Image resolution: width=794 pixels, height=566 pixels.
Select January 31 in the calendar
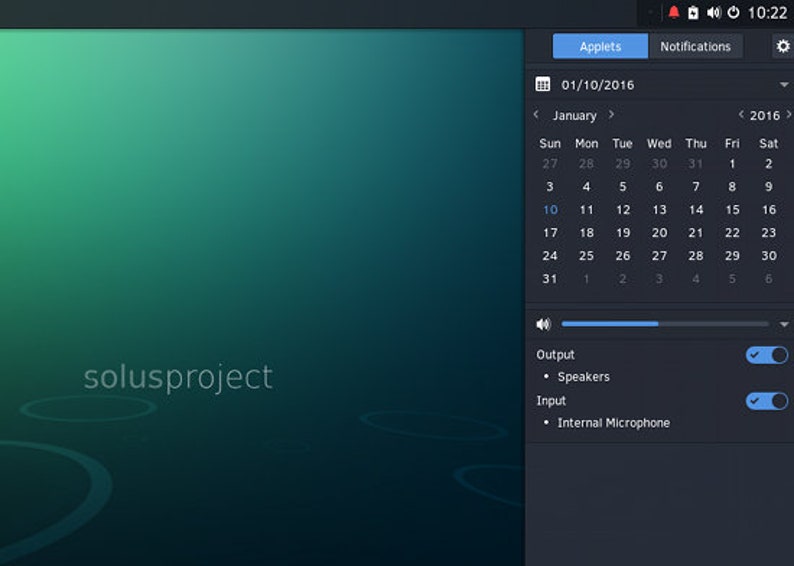[x=550, y=279]
